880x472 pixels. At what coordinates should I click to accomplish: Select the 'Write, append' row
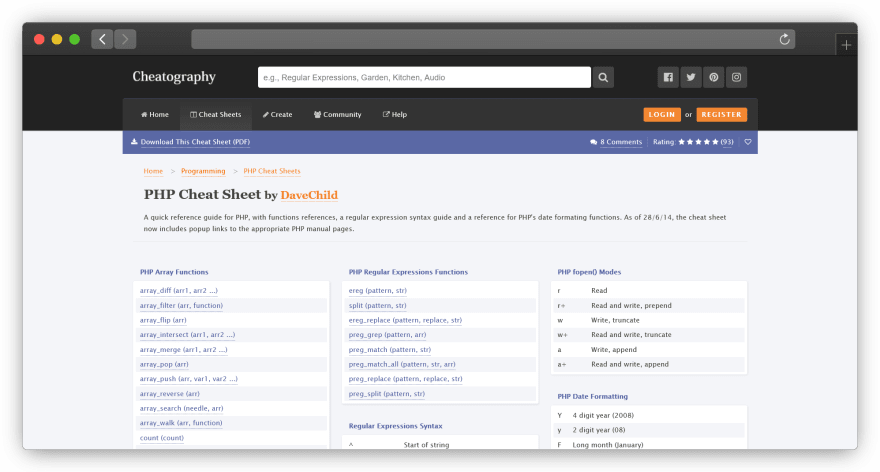click(649, 350)
